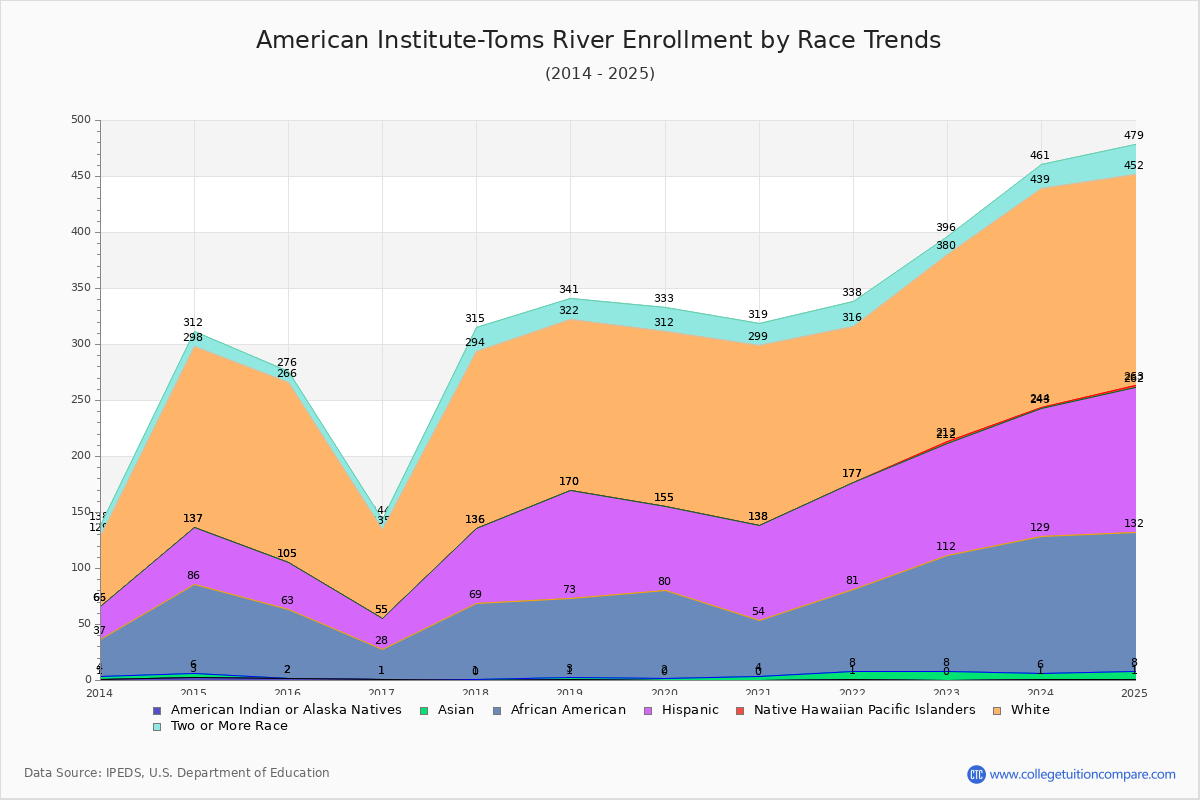Click the American Indian legend marker dot
Viewport: 1200px width, 800px height.
157,710
